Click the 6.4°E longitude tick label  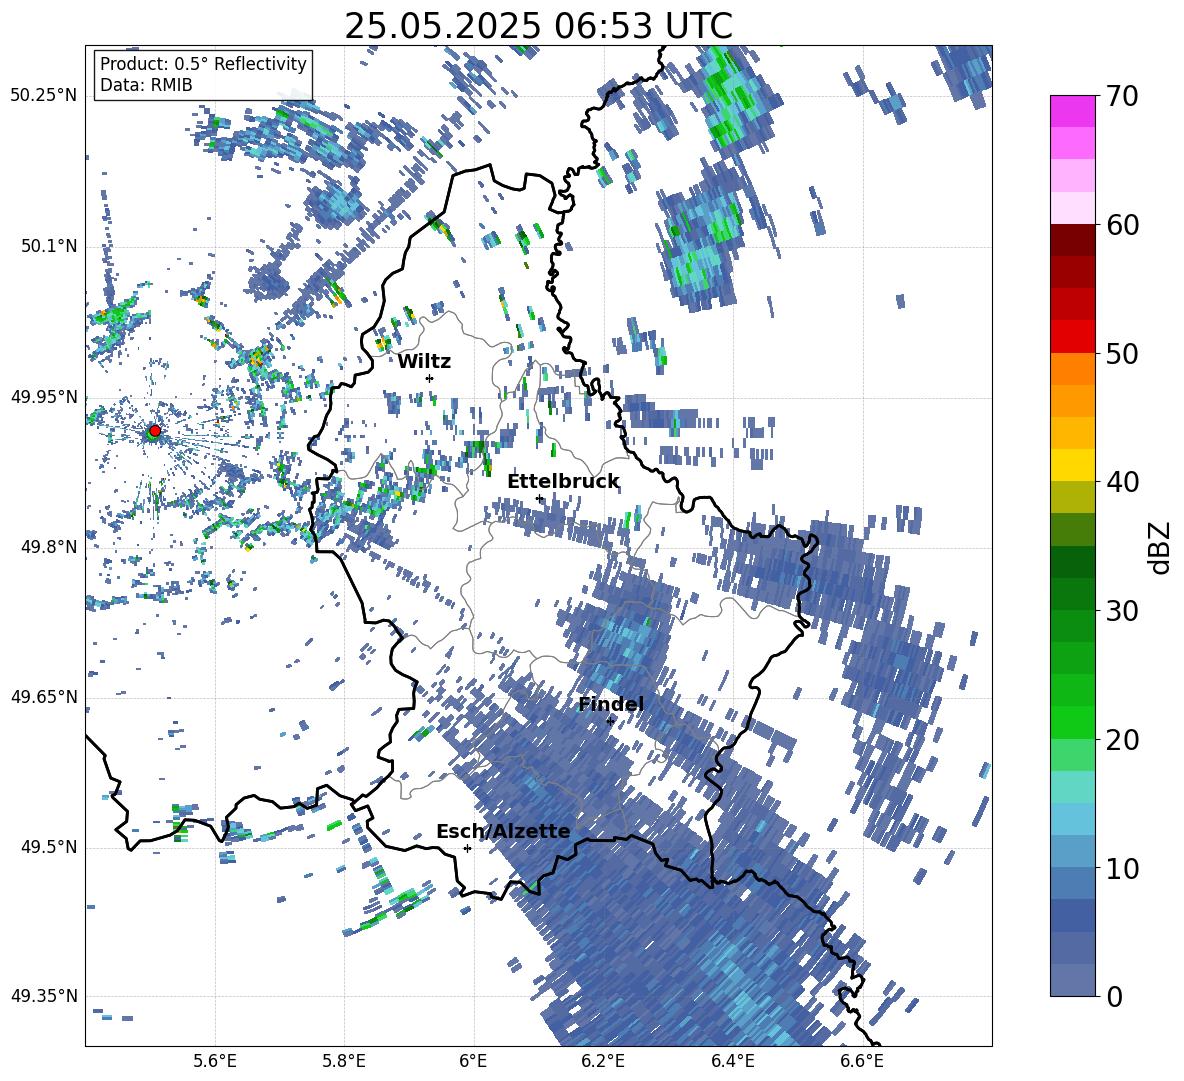732,1061
